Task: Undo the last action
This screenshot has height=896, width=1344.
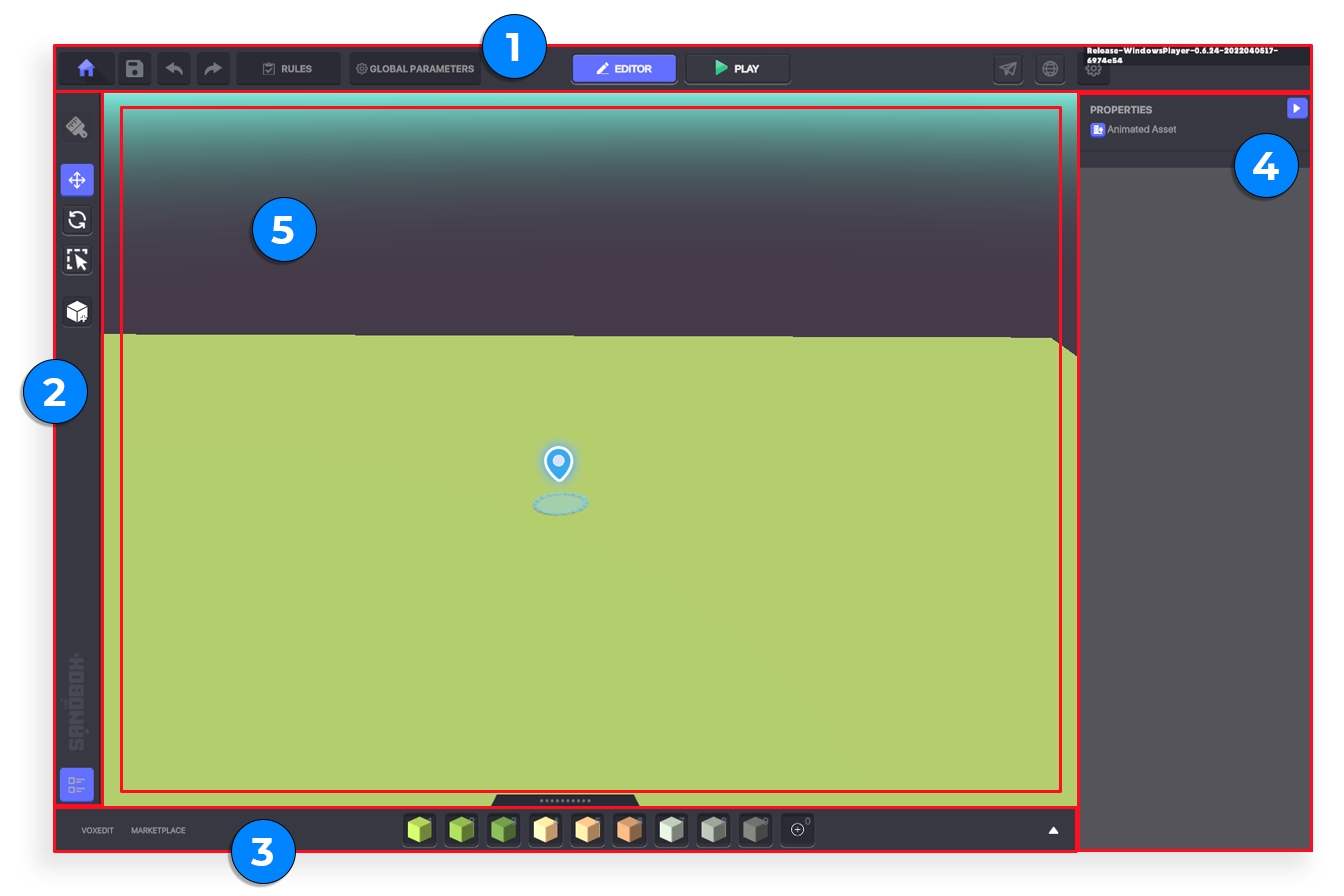Action: 174,69
